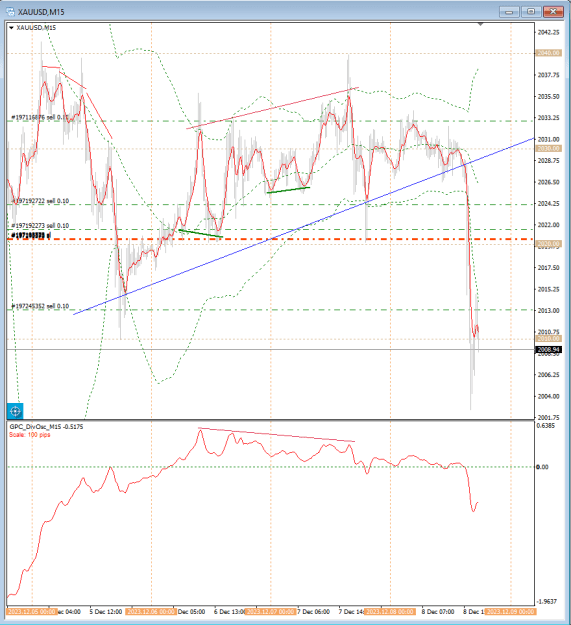Click the 2020.00 highlighted price level label
Viewport: 571px width, 625px height.
click(549, 243)
